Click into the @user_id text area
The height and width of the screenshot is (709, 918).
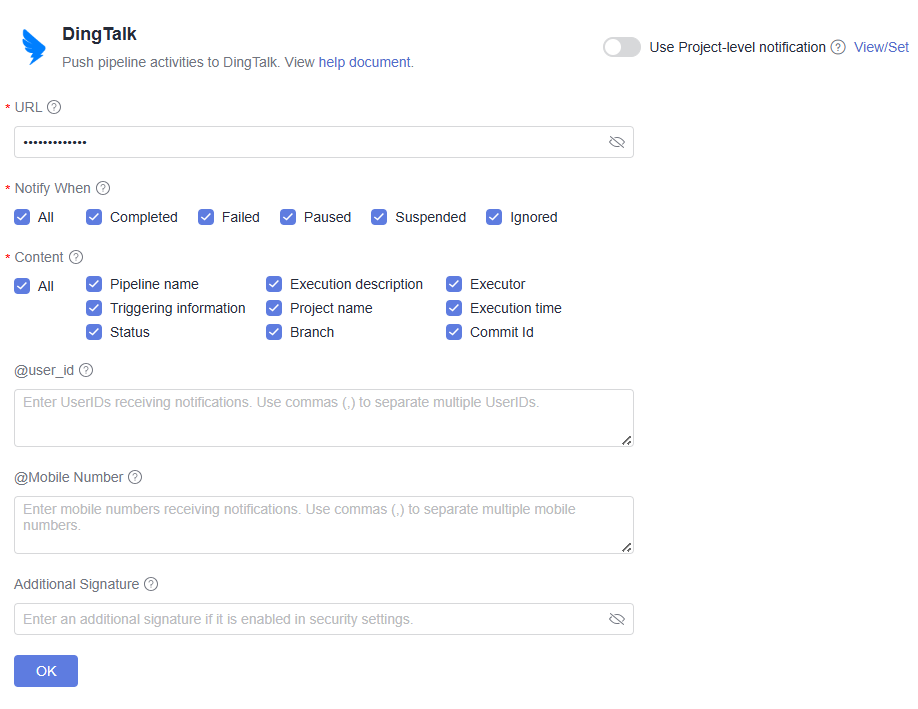click(x=323, y=417)
